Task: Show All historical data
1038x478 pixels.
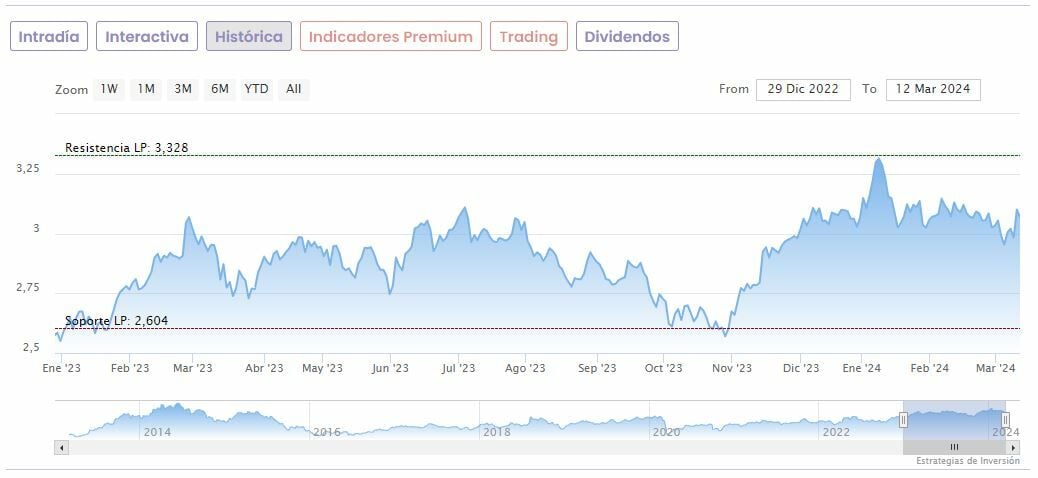Action: (x=293, y=89)
